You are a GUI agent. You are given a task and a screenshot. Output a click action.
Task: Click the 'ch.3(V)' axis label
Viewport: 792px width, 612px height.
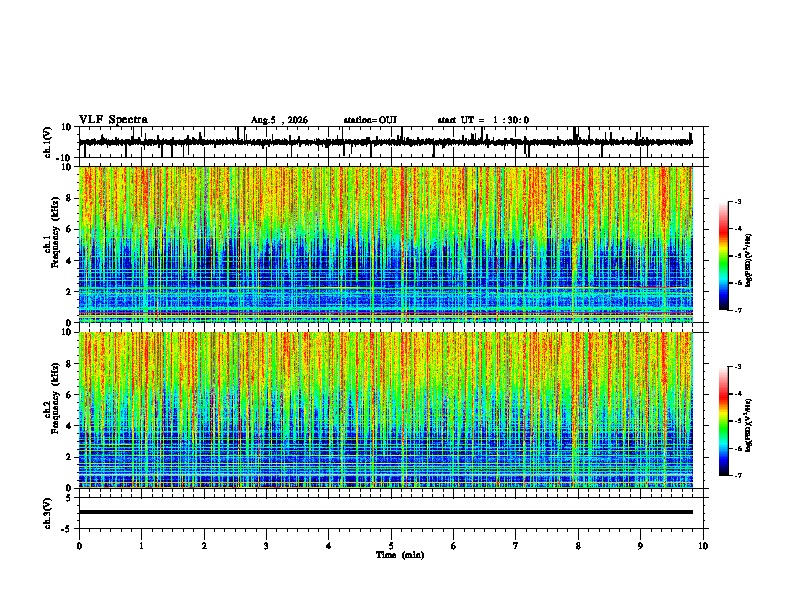[48, 513]
